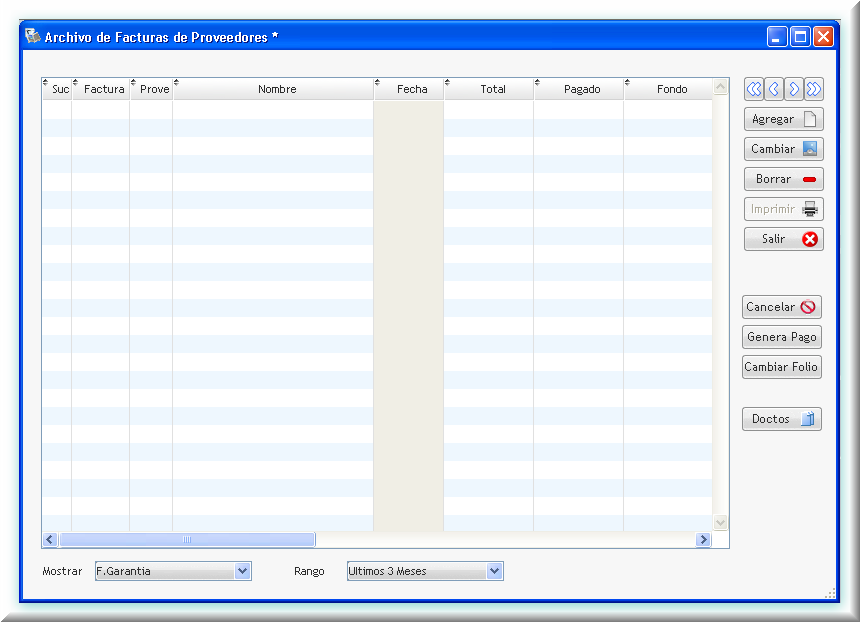860x622 pixels.
Task: Click the horizontal scrollbar thumb
Action: pos(187,540)
